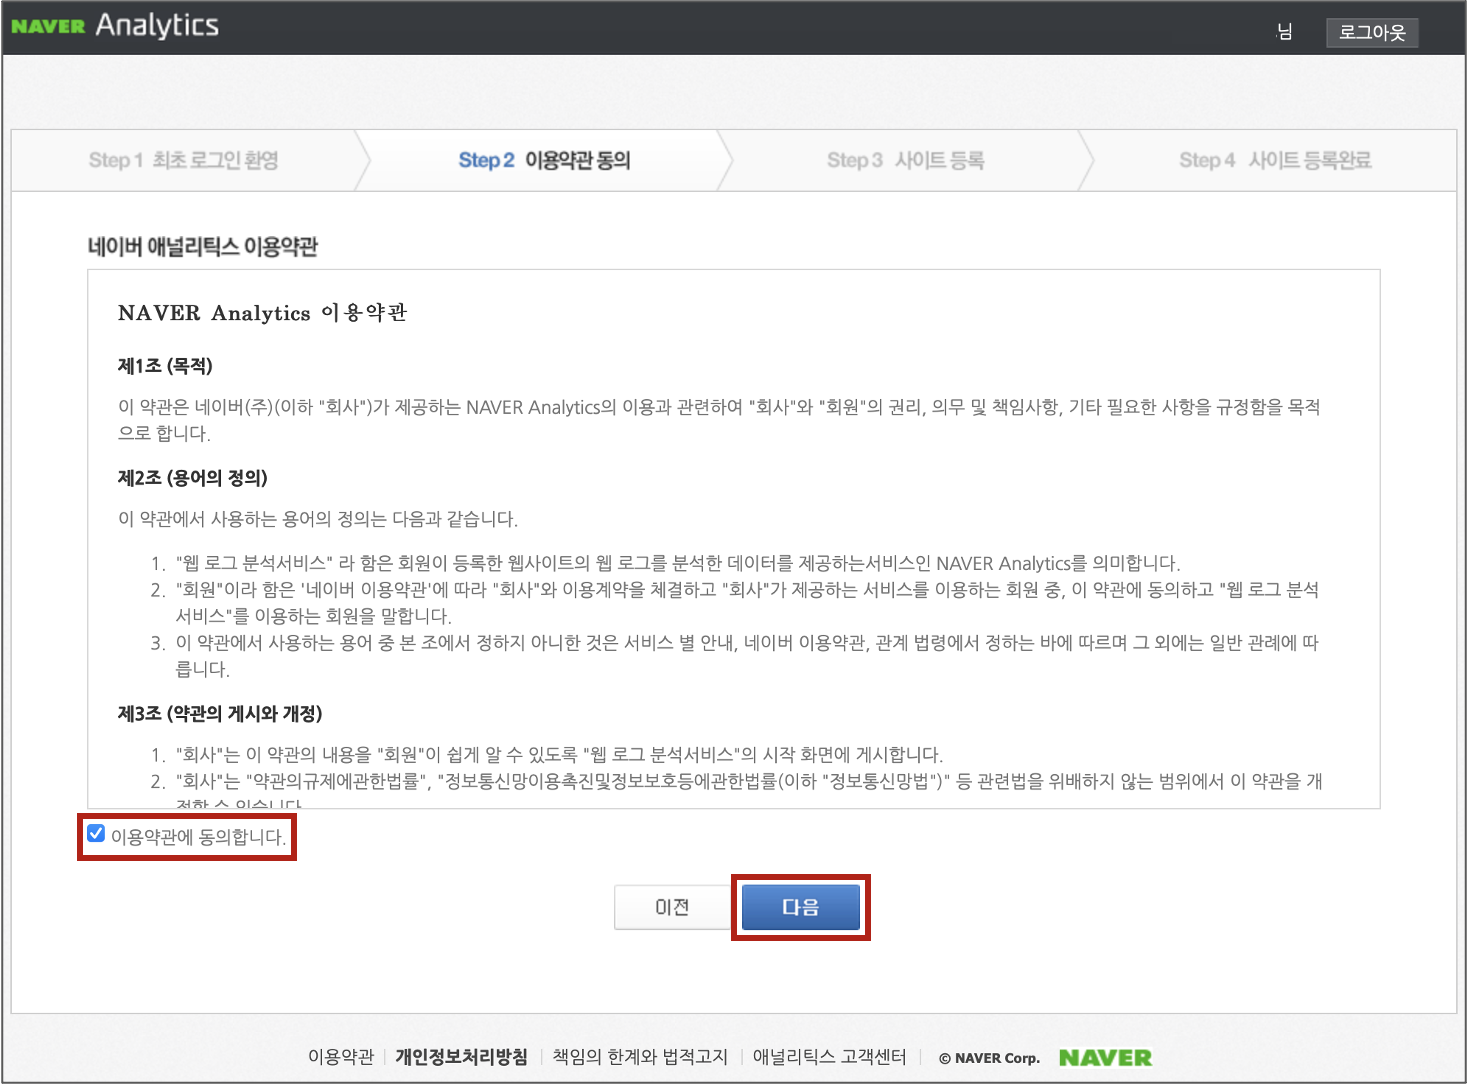Select the Step 3 사이트 등록 tab
Image resolution: width=1468 pixels, height=1084 pixels.
(906, 160)
